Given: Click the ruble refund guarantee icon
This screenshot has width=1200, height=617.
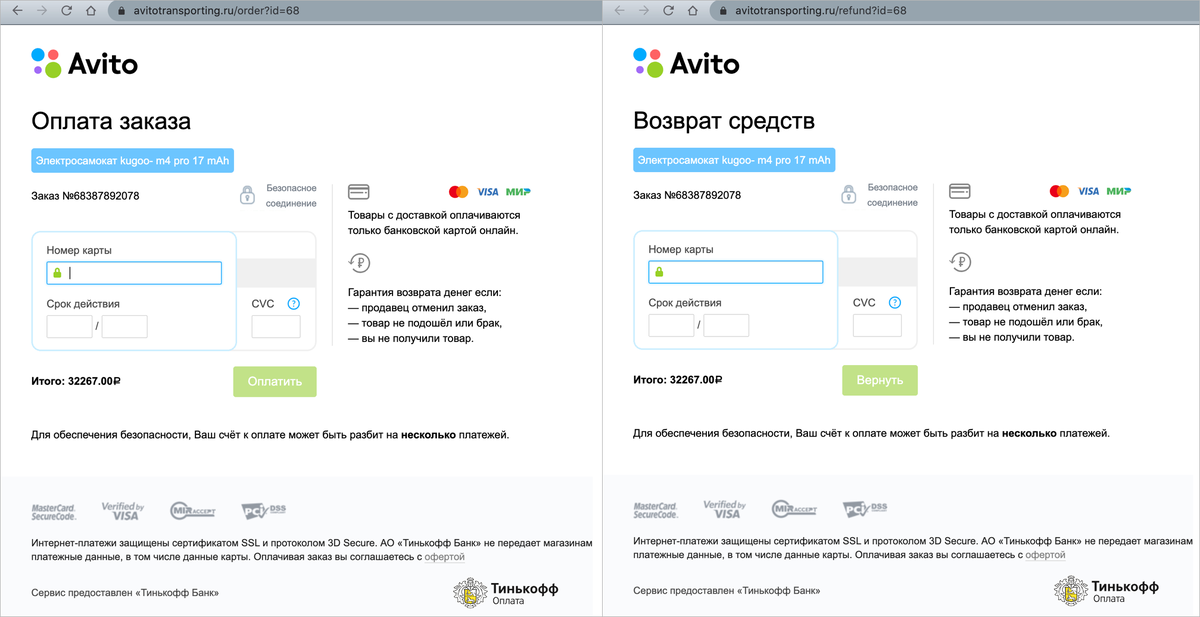Looking at the screenshot, I should click(358, 262).
